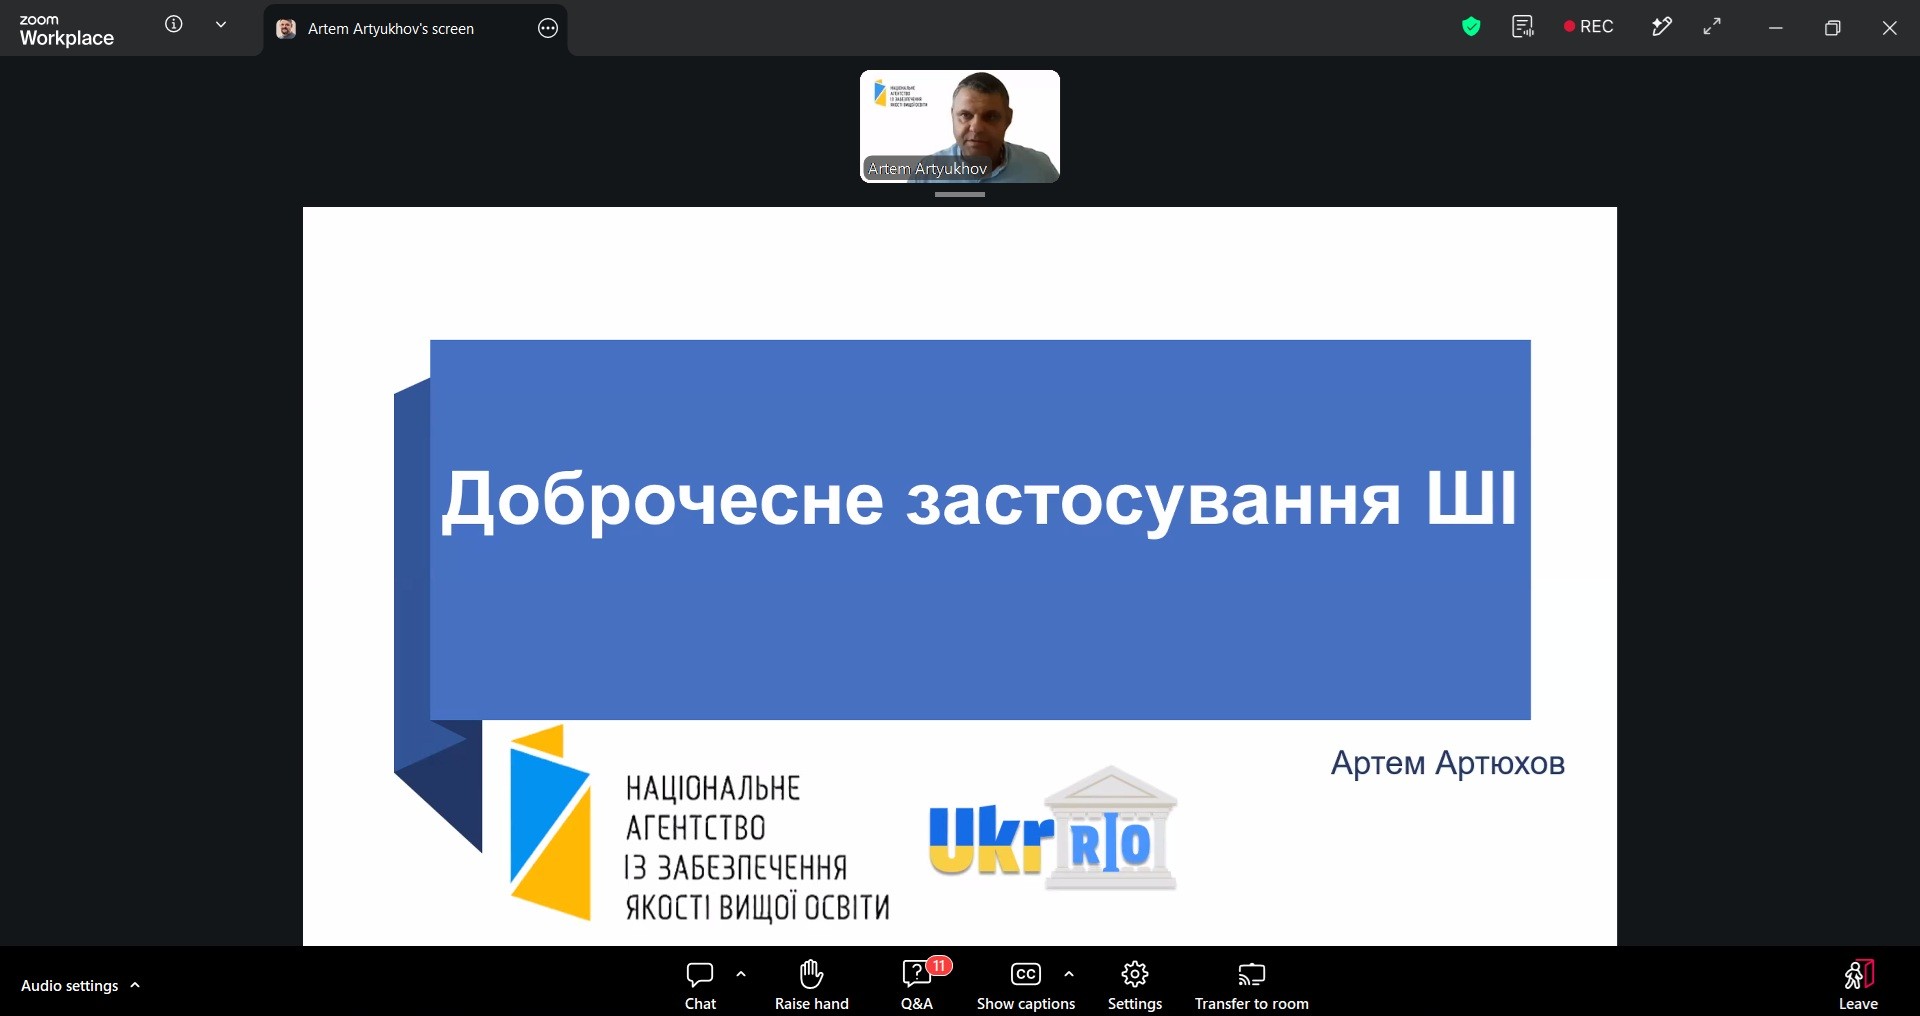Expand the captions options caret
The height and width of the screenshot is (1016, 1920).
point(1069,974)
